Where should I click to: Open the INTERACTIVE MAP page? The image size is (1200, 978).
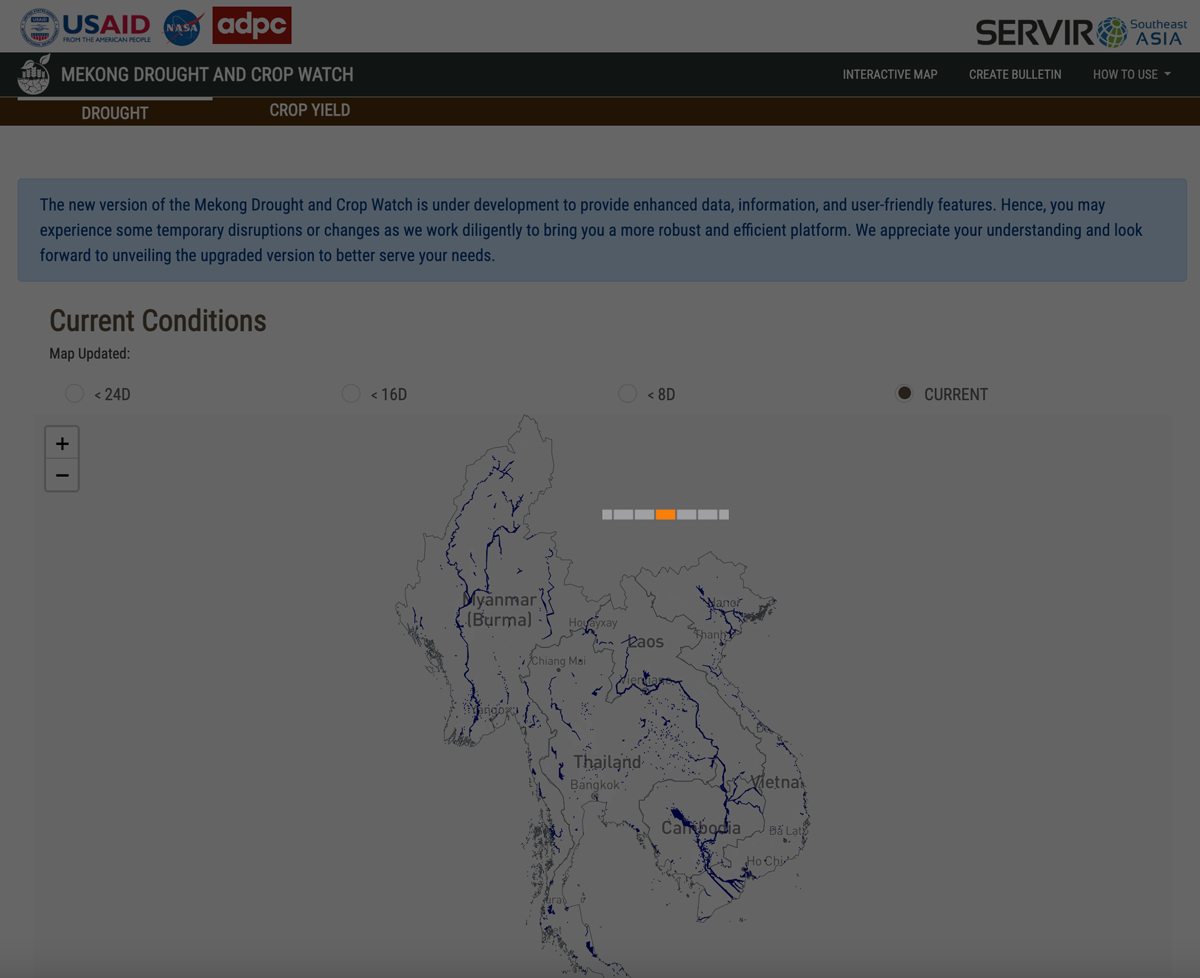[x=890, y=74]
